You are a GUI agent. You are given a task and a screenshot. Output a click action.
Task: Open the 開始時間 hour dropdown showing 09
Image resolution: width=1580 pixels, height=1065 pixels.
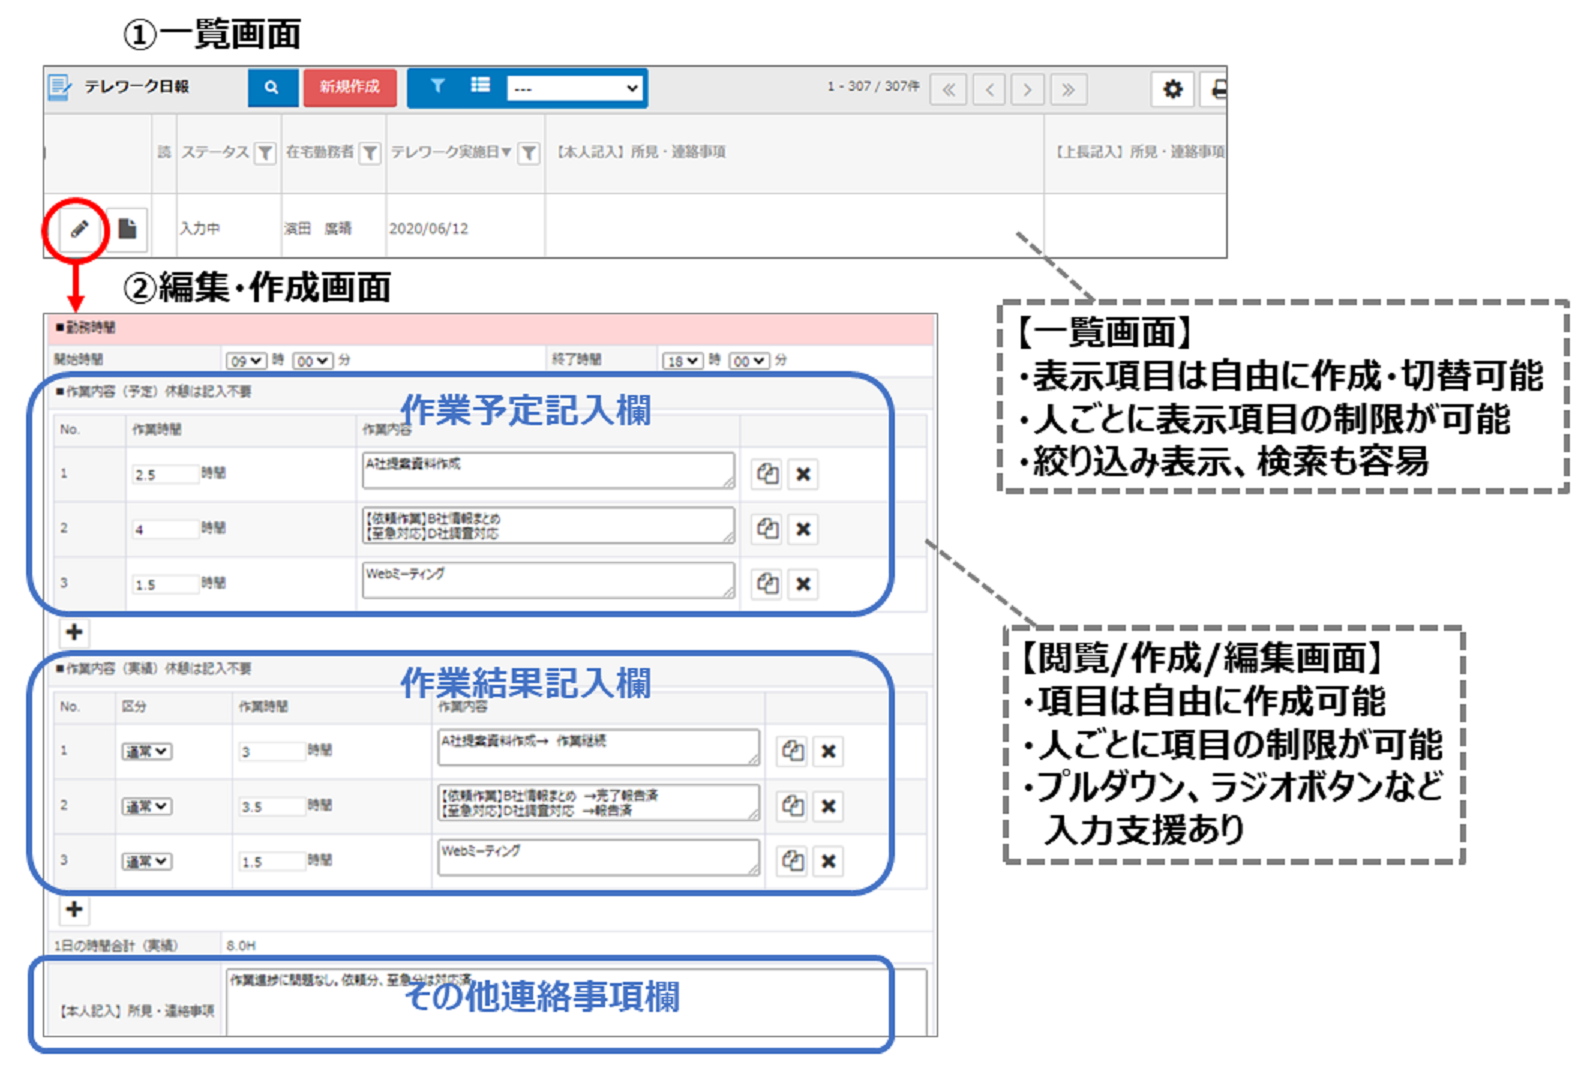point(246,361)
